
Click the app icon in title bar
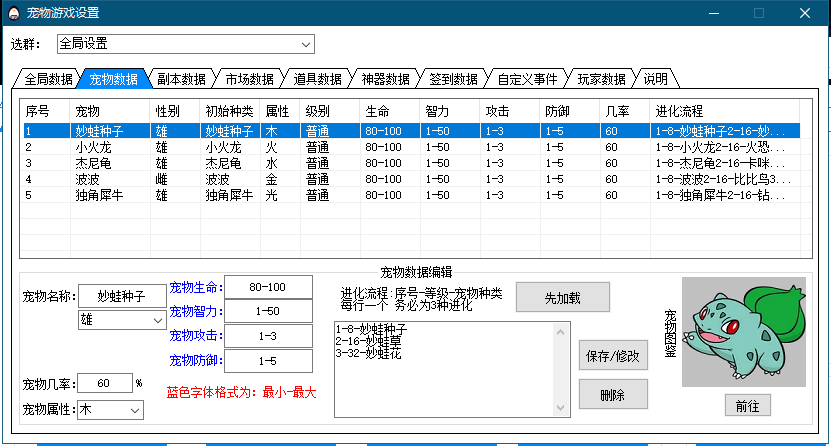[12, 13]
